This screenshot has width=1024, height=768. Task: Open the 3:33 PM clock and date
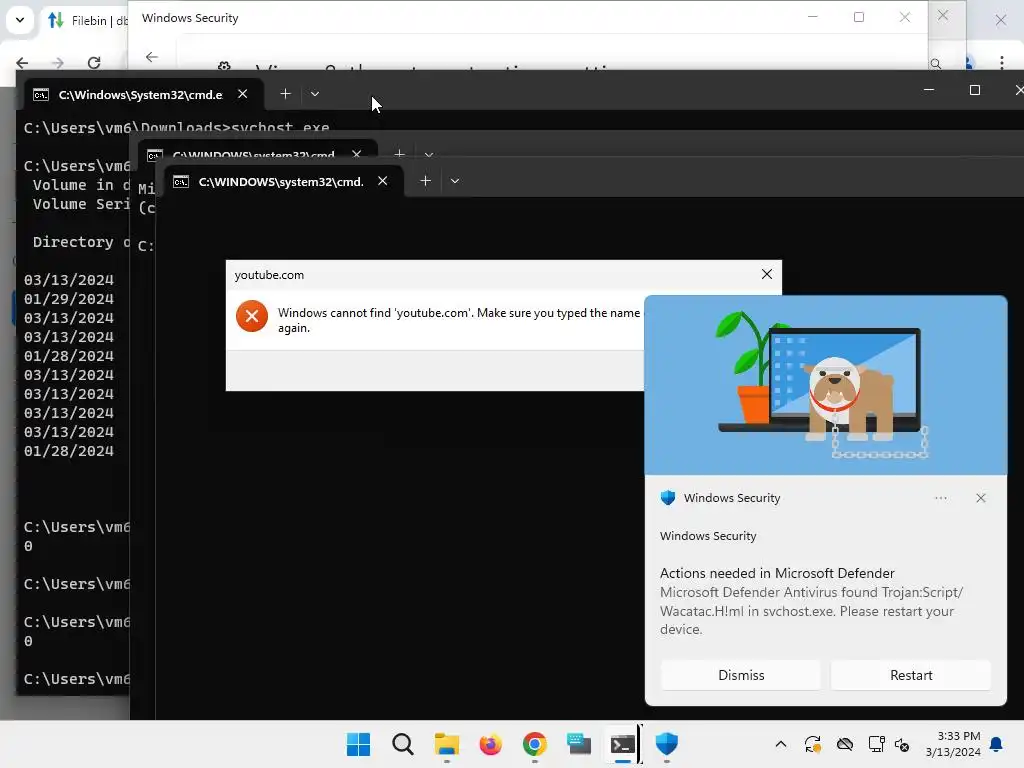(953, 744)
